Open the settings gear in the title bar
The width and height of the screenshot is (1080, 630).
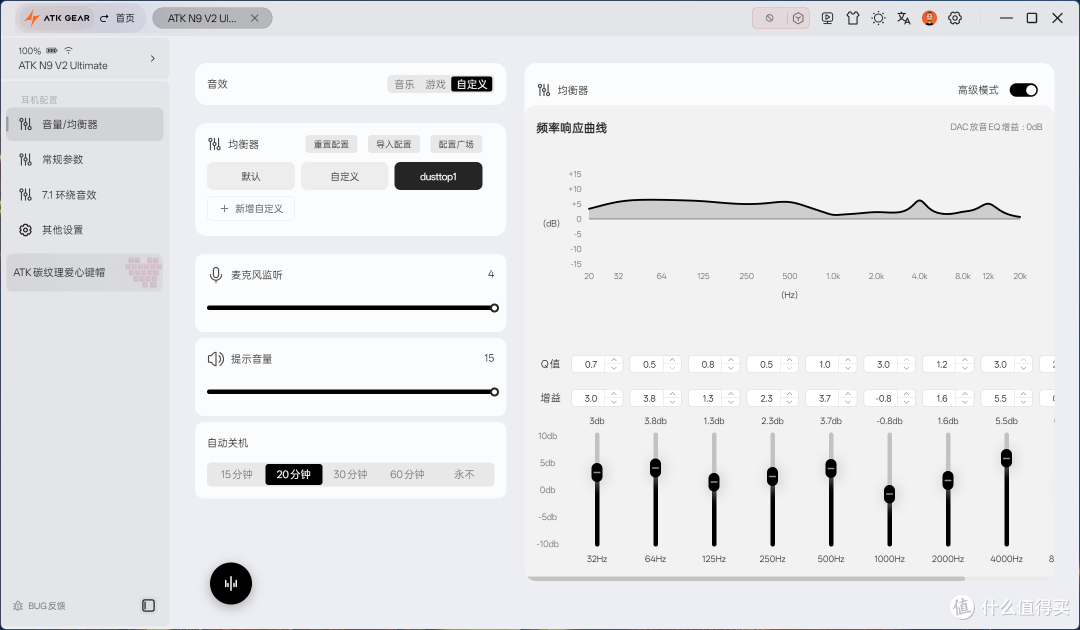click(x=955, y=19)
